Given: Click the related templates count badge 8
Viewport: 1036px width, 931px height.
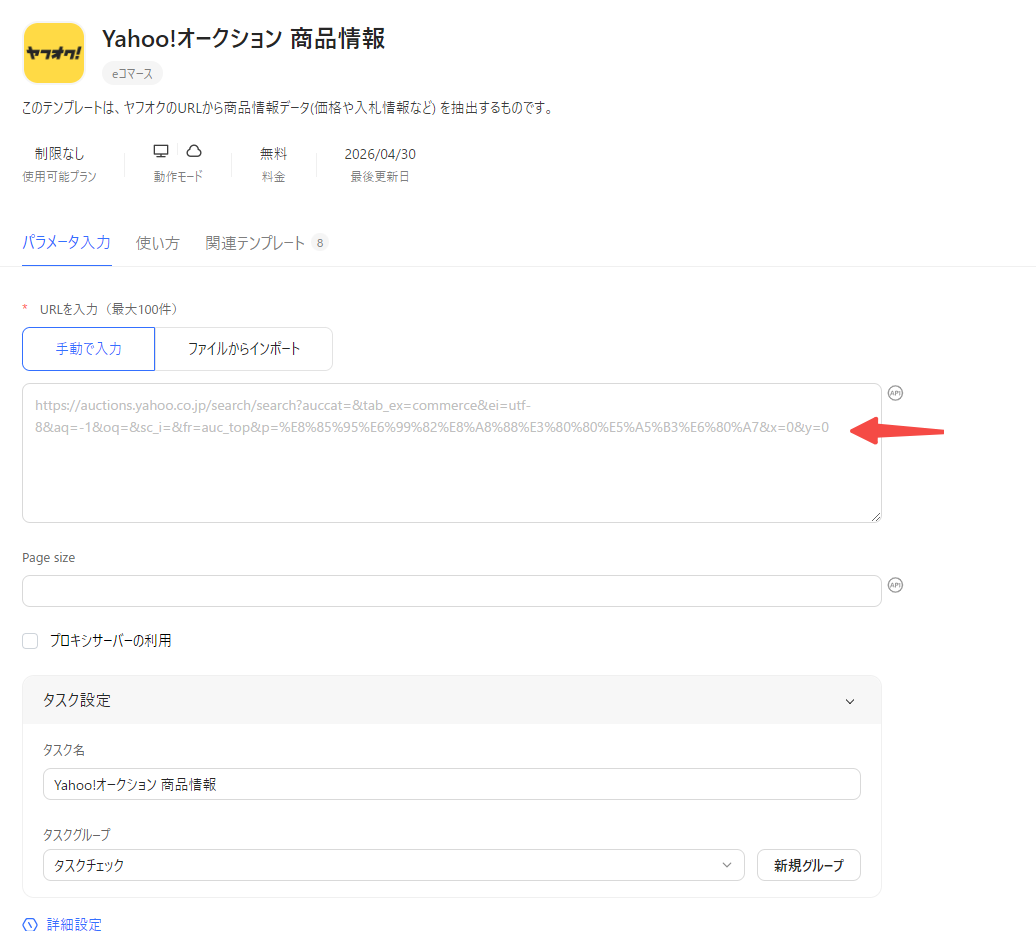Looking at the screenshot, I should 320,243.
